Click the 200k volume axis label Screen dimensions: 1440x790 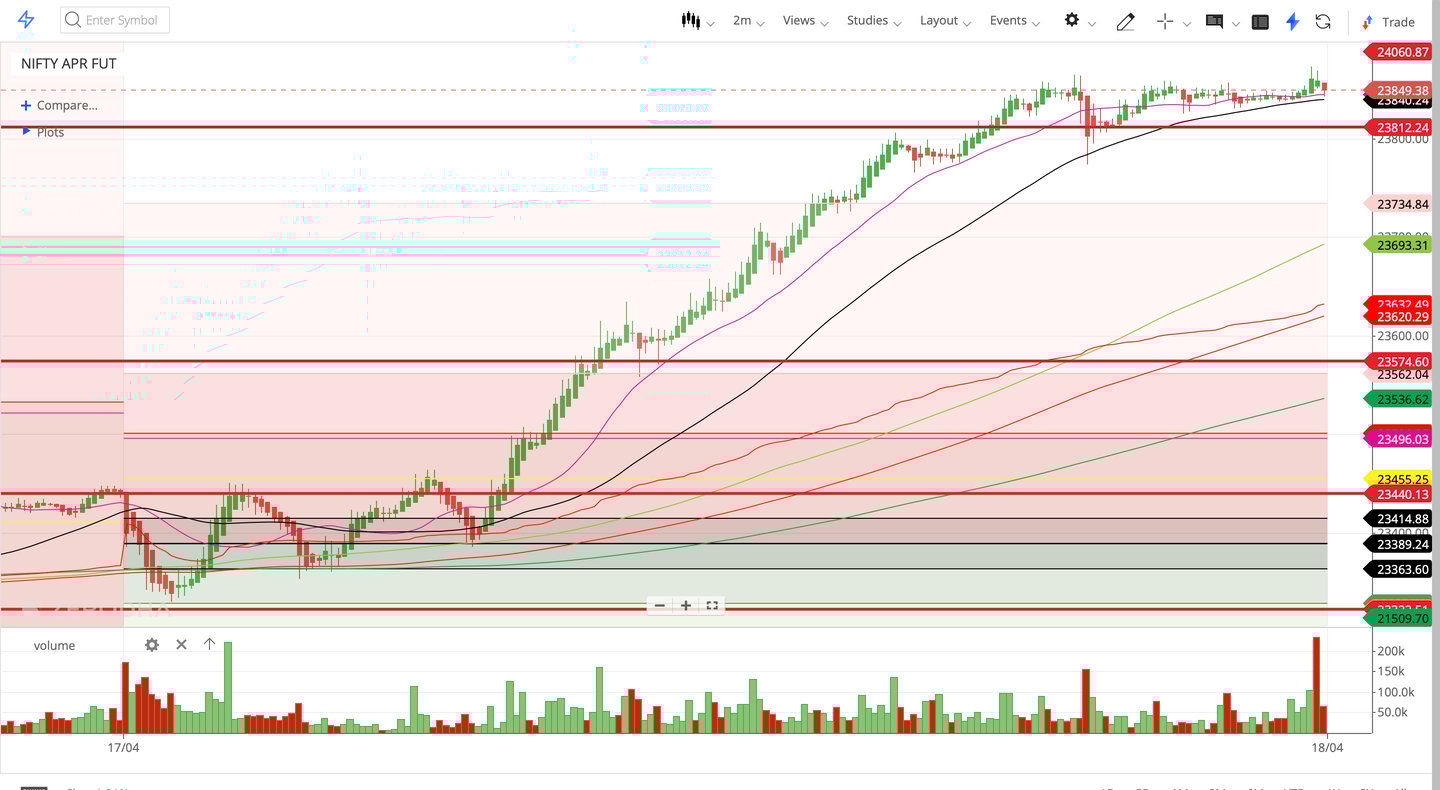point(1390,651)
